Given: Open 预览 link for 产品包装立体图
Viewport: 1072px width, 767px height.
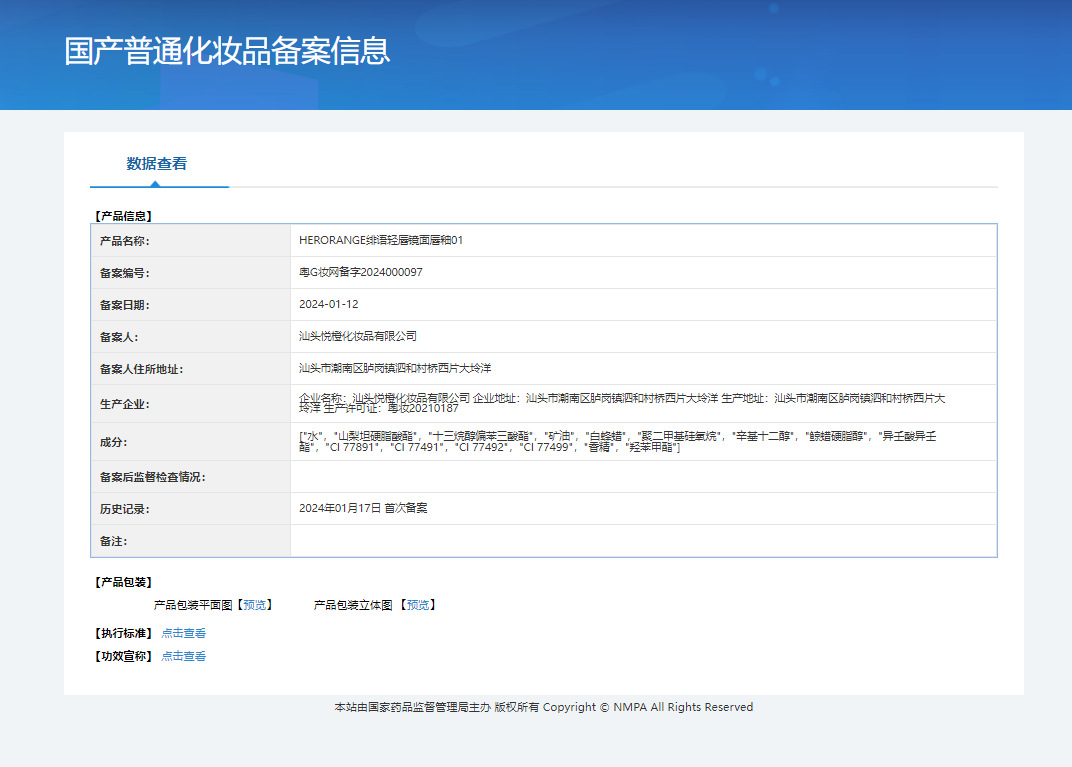Looking at the screenshot, I should click(x=418, y=605).
